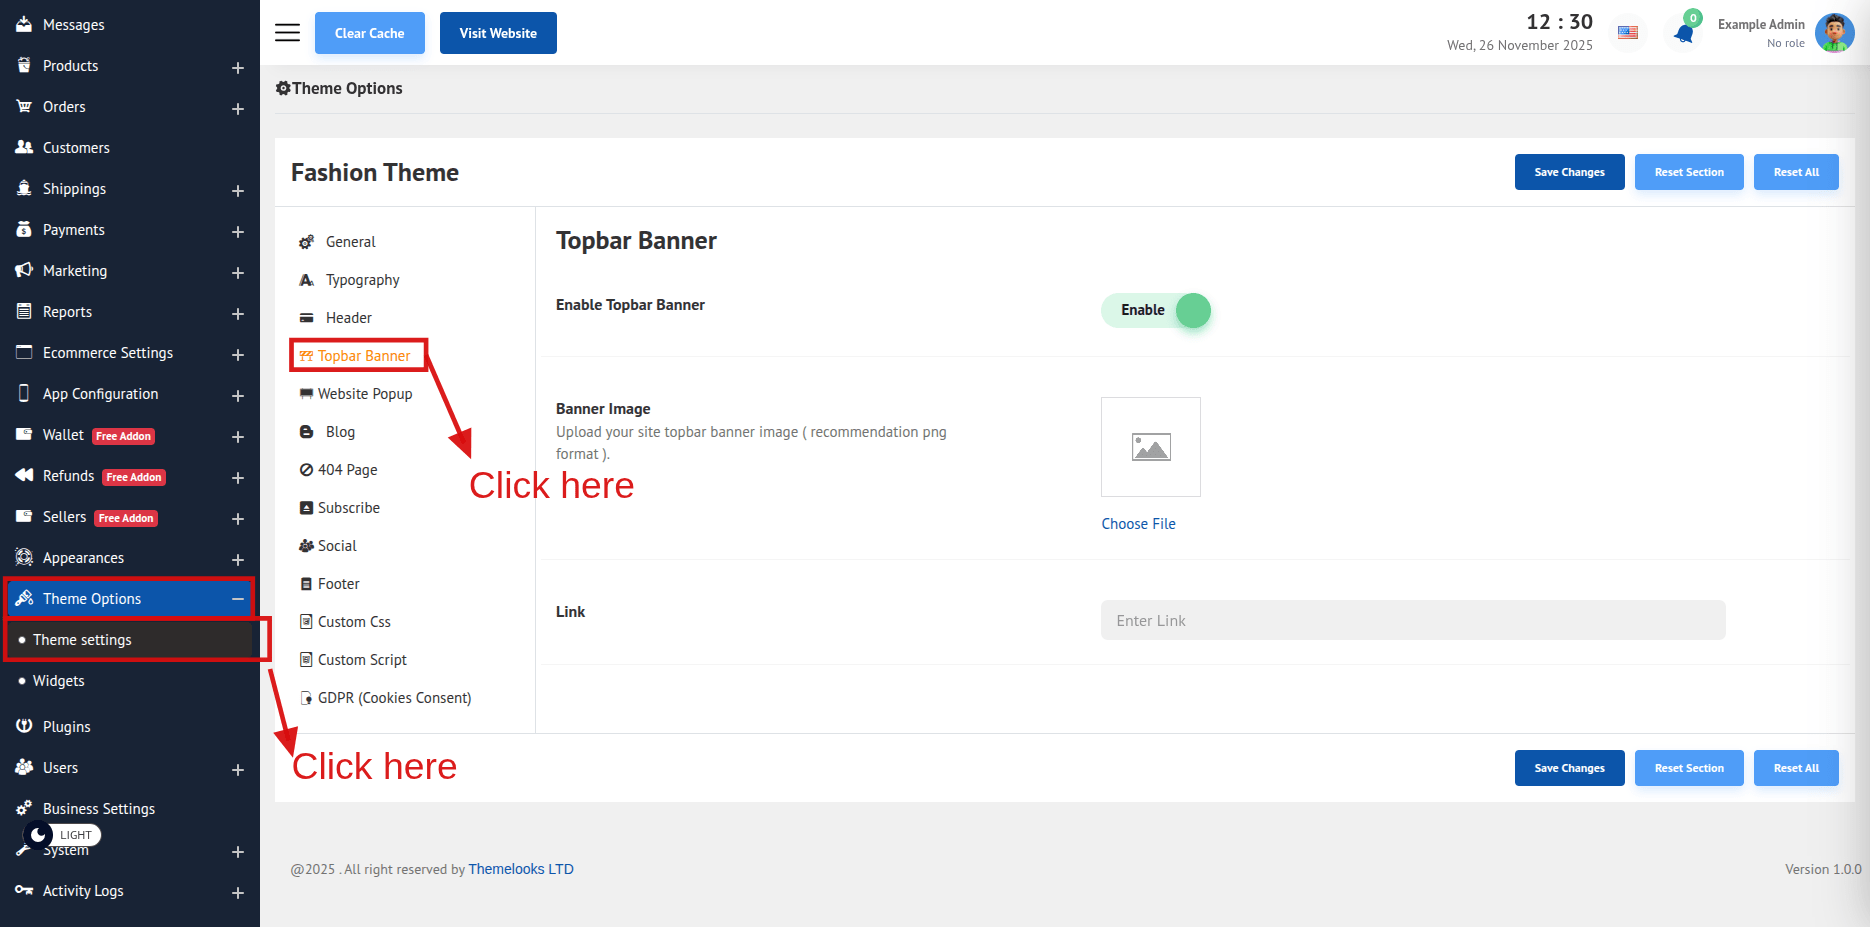Collapse the Theme Options menu

click(238, 599)
